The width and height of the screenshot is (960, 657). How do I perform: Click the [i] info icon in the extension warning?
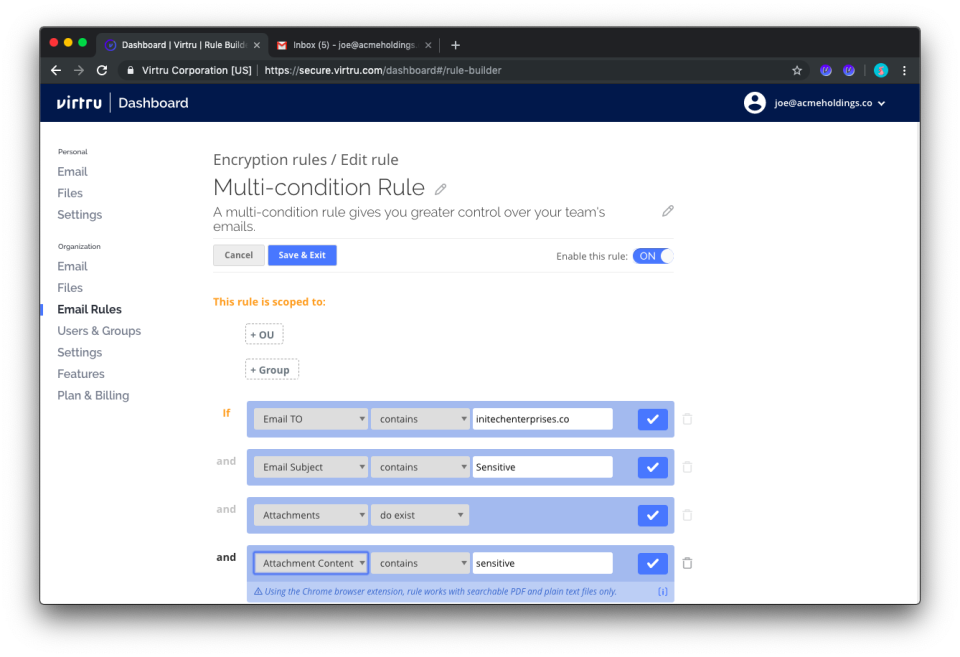click(662, 591)
